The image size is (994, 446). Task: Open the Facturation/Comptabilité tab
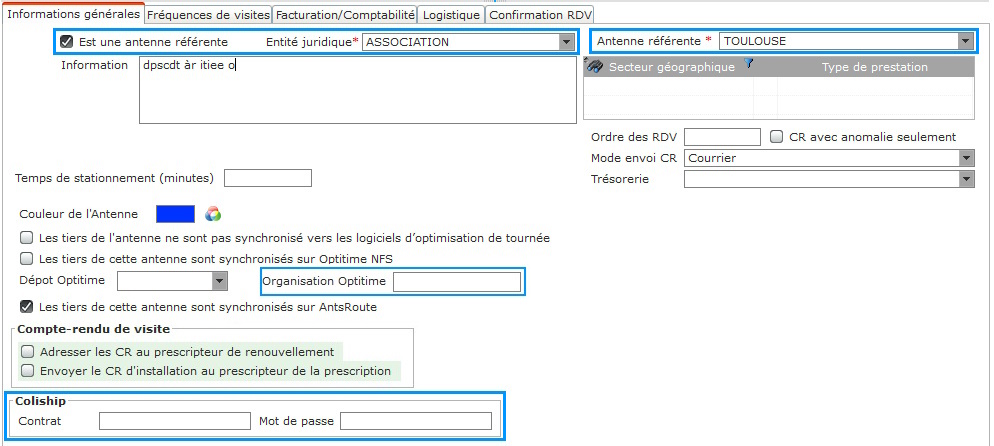click(x=345, y=15)
